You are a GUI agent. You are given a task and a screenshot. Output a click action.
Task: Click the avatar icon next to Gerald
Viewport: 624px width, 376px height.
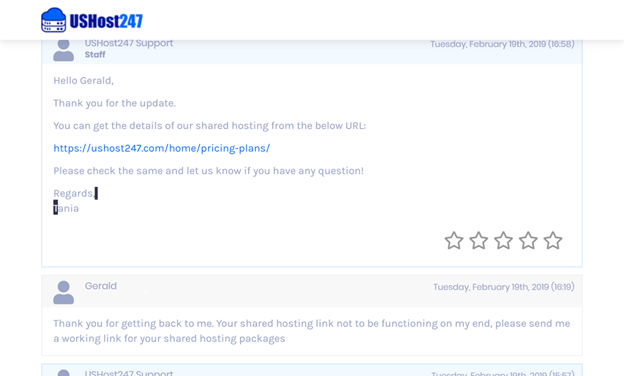[64, 292]
